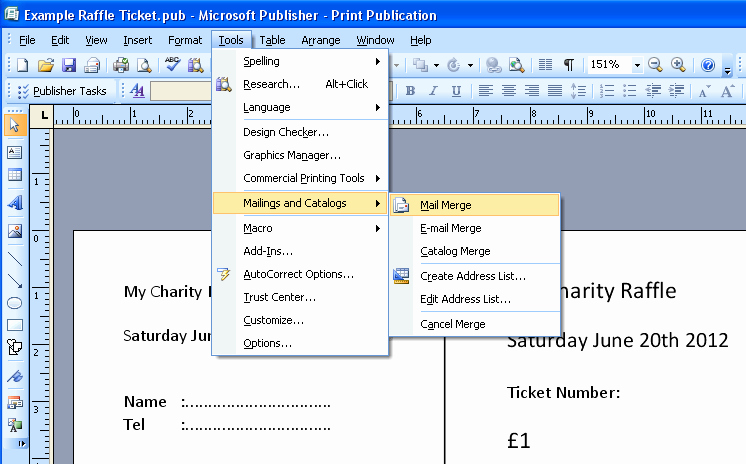The height and width of the screenshot is (464, 746).
Task: Open the File menu
Action: [27, 40]
